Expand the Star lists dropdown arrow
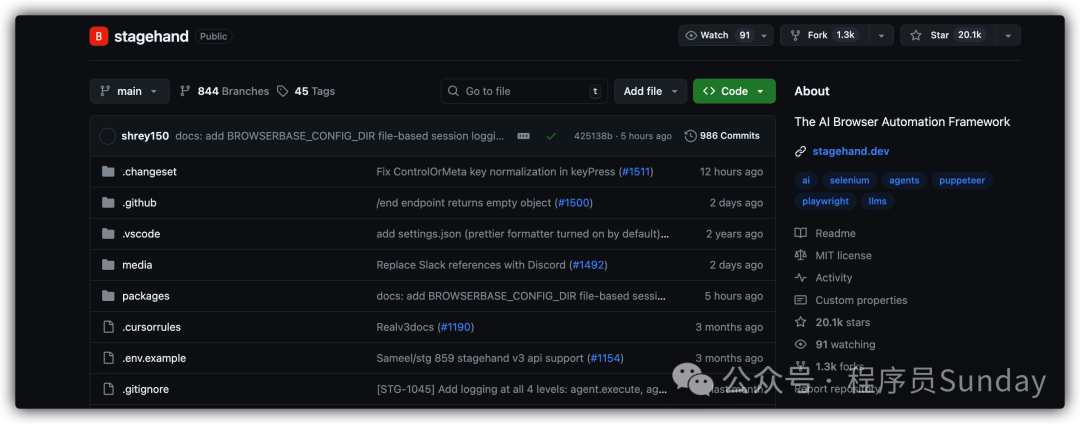 click(1007, 35)
